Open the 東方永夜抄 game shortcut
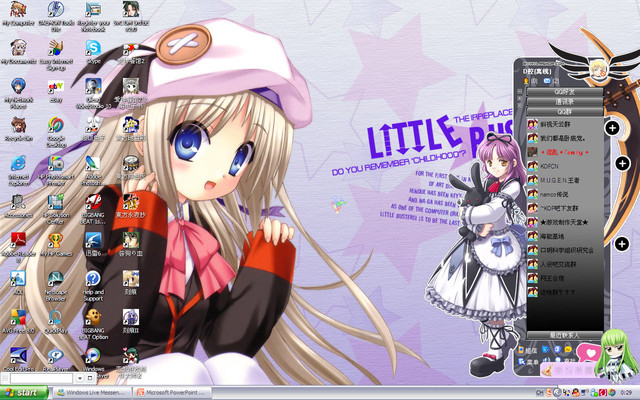 (x=131, y=206)
